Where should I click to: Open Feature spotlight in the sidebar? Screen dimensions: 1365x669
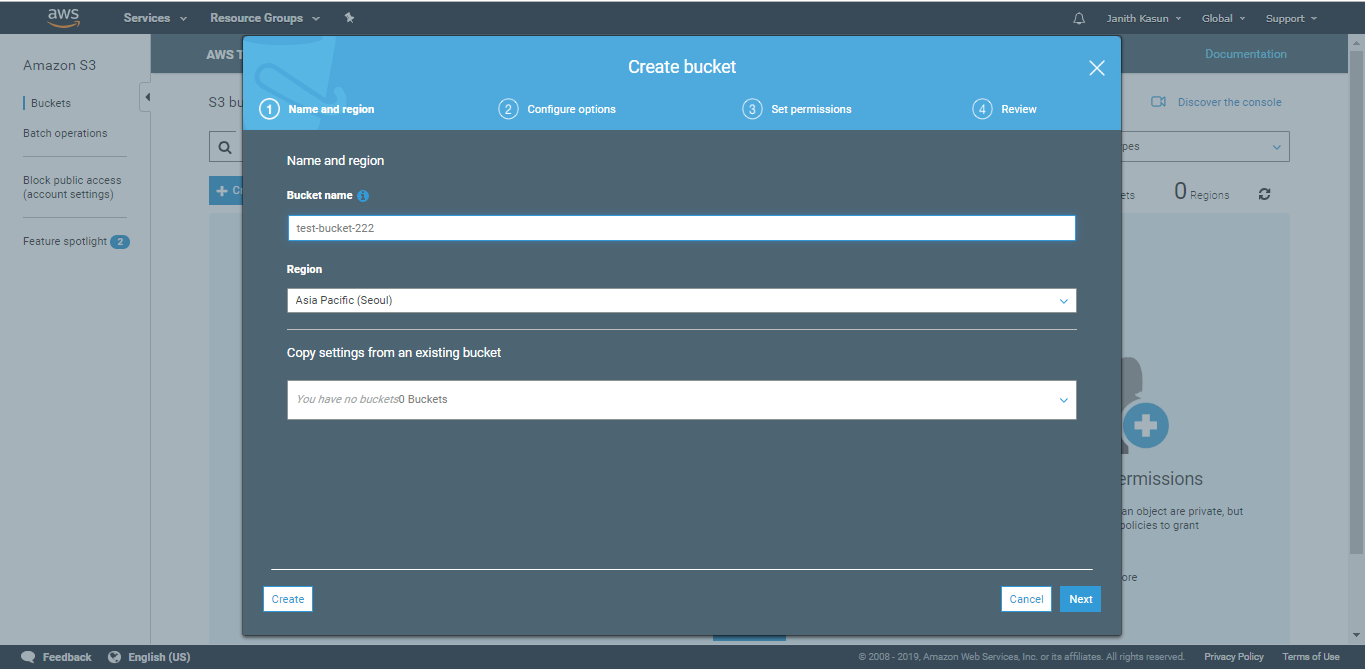point(65,241)
